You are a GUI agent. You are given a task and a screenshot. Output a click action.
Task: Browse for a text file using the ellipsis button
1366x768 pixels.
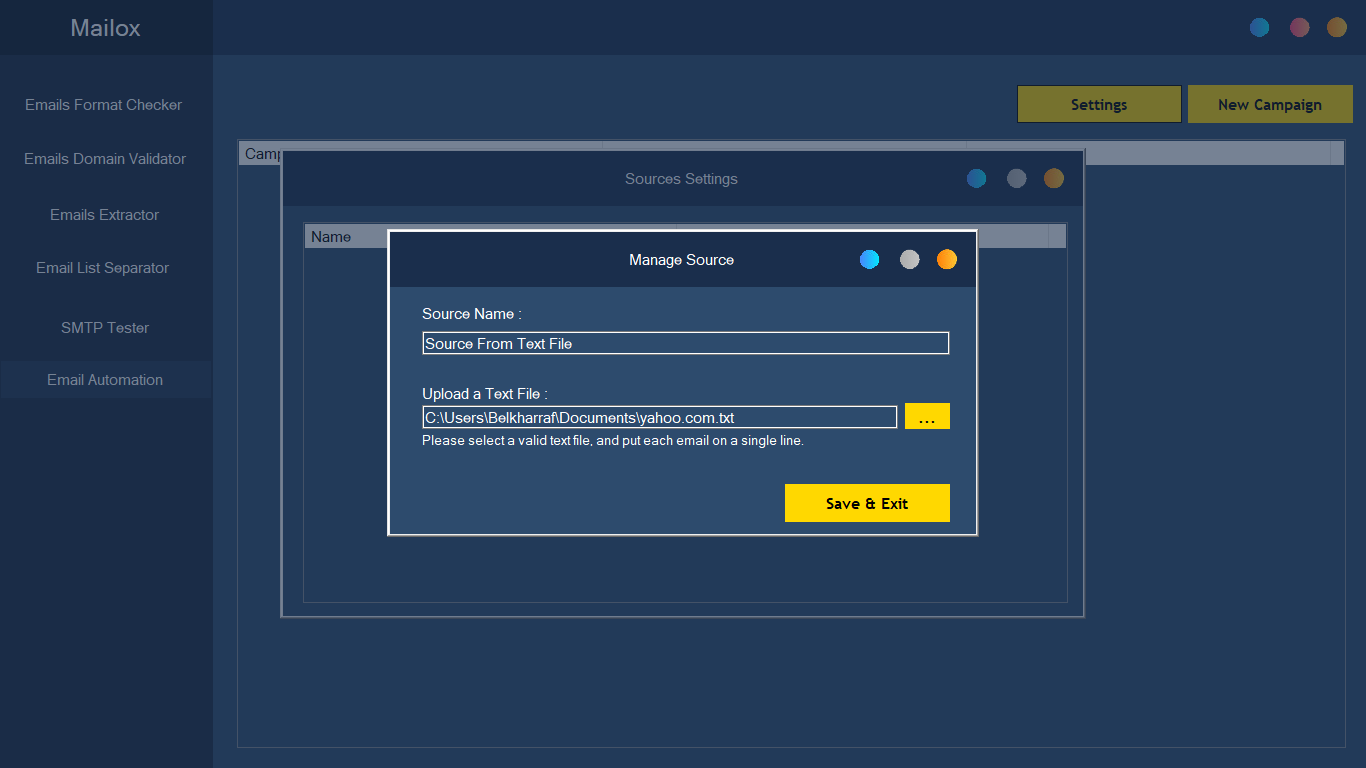click(x=927, y=416)
